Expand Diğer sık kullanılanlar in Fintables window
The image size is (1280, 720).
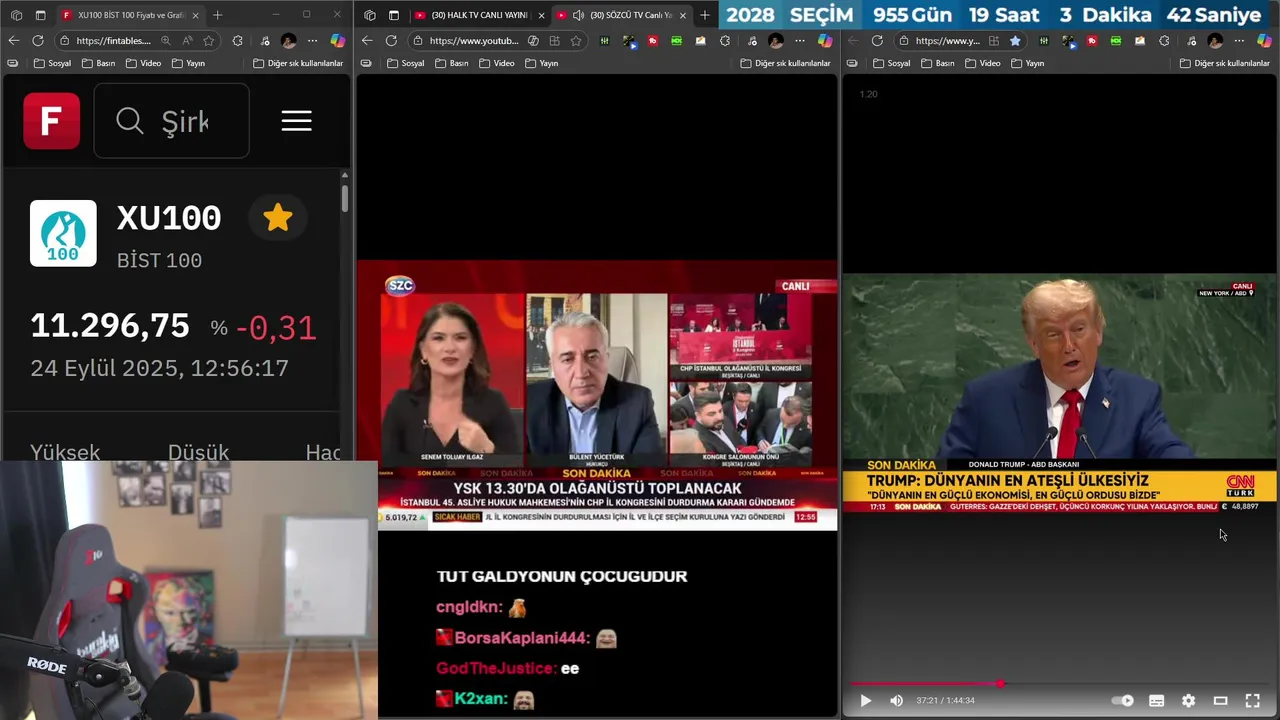tap(298, 63)
